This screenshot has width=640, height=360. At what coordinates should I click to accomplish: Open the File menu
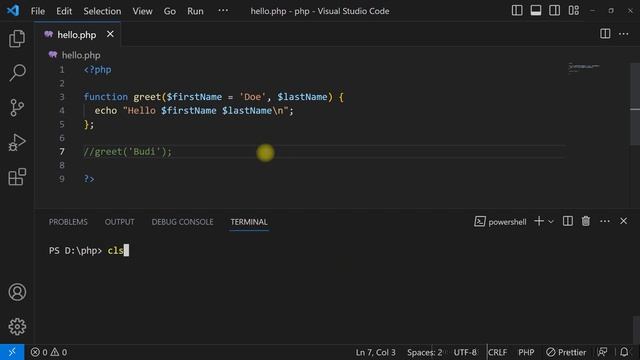click(x=38, y=11)
